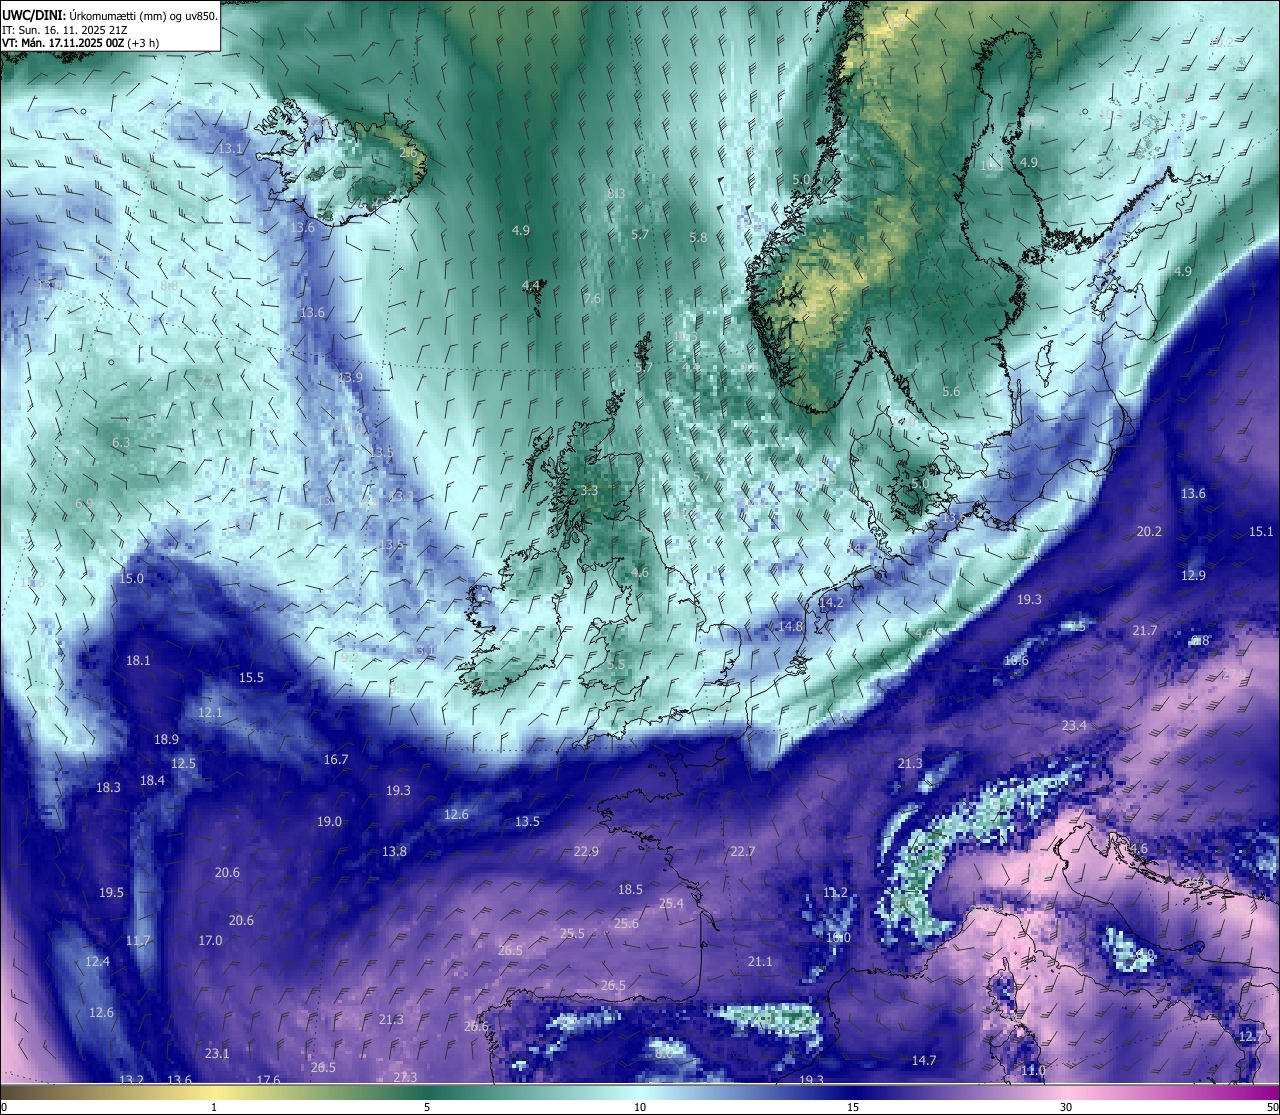Click the 12.9 value on the map
Screen dimensions: 1280x1115
tap(1193, 575)
